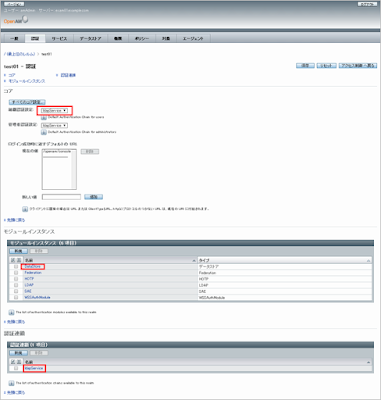Screen dimensions: 381x400
Task: Open the Services (サービス) tab
Action: 59,38
